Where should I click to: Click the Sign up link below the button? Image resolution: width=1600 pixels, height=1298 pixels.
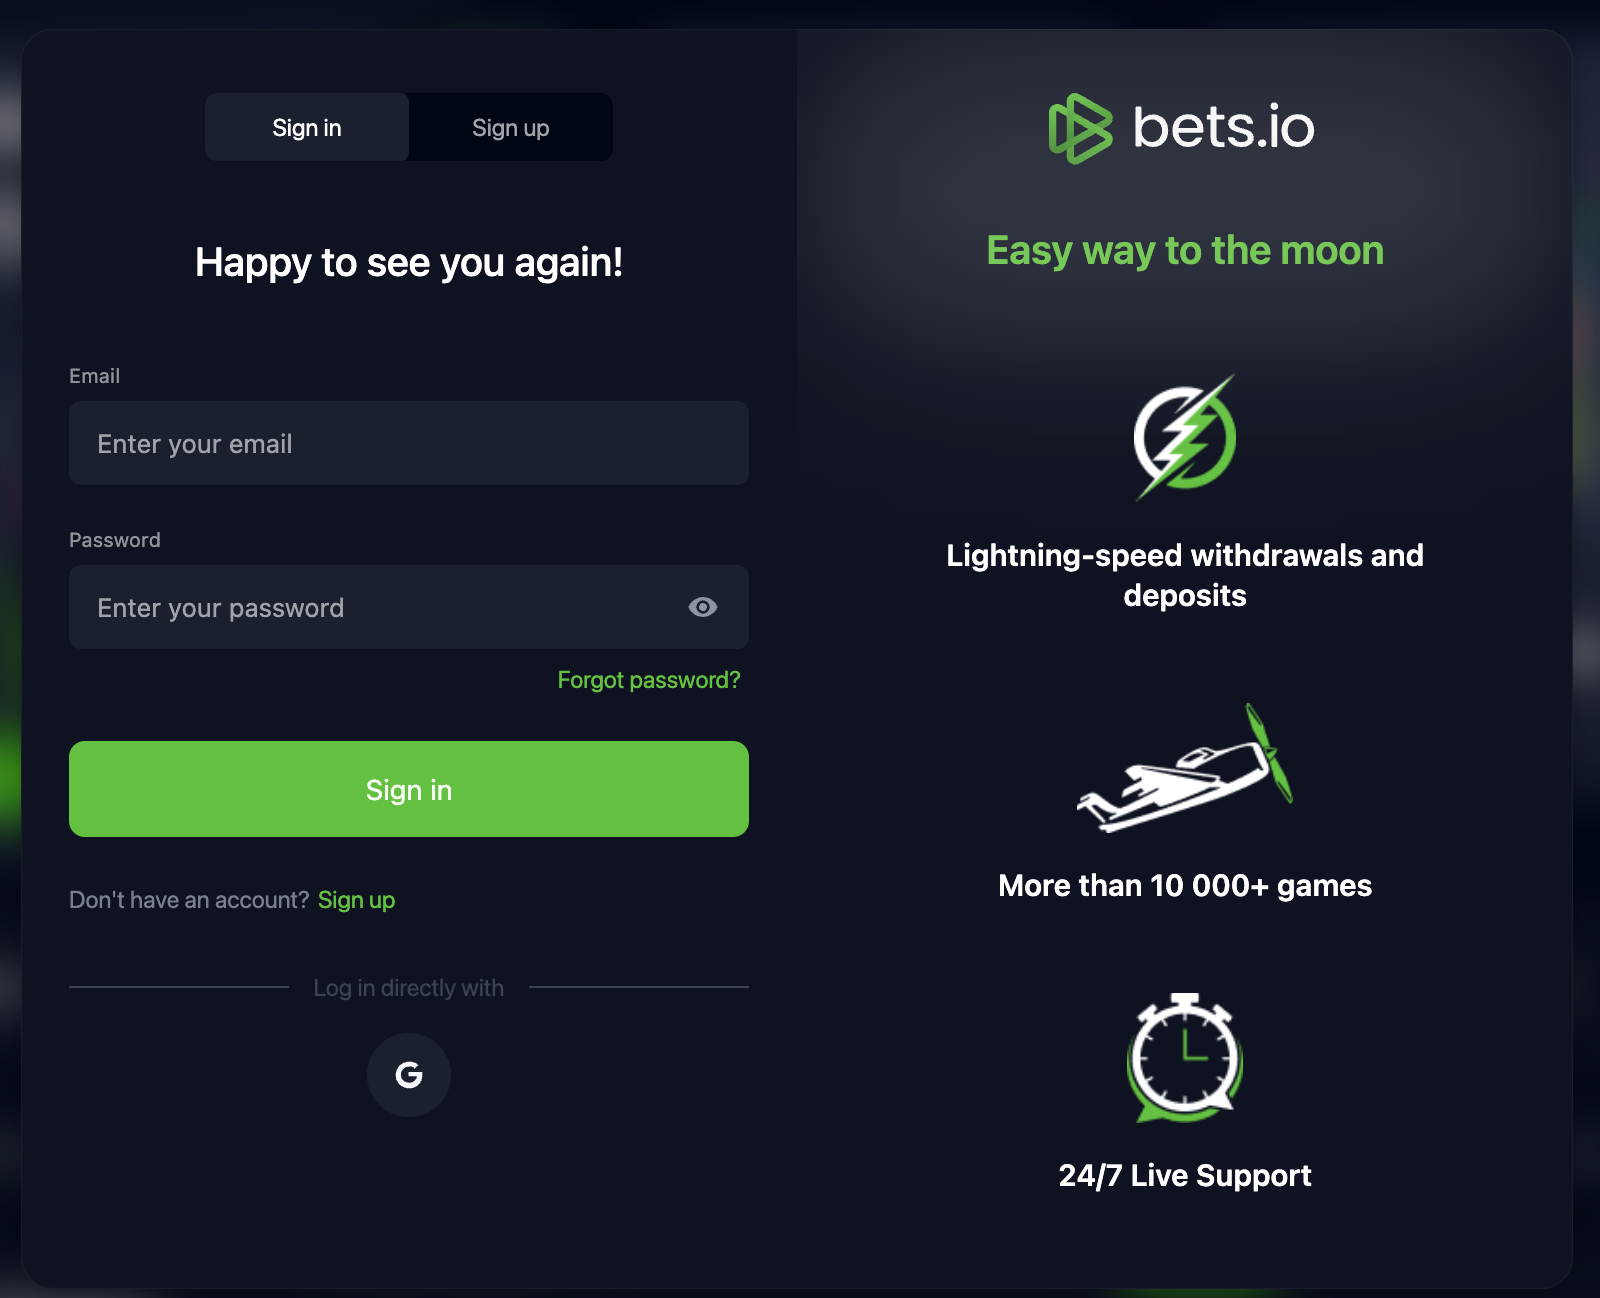pos(356,899)
